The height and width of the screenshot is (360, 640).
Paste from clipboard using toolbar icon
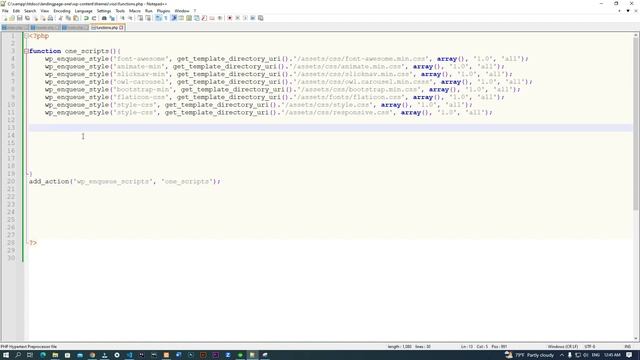coord(76,18)
